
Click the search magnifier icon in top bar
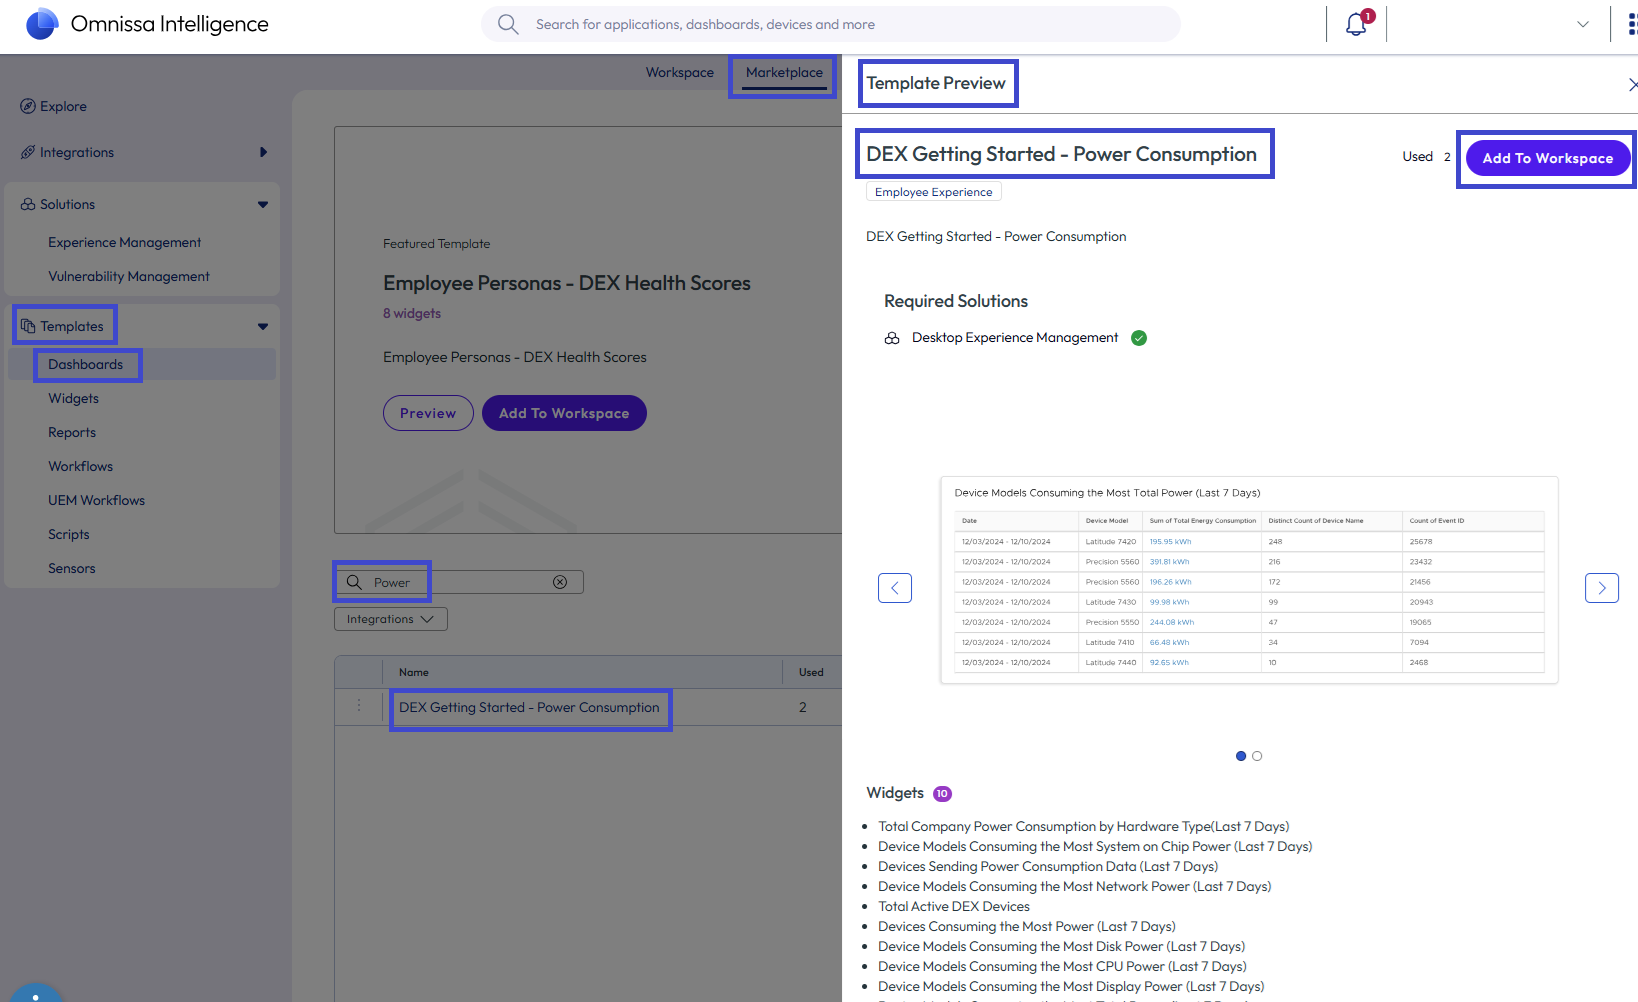[x=508, y=24]
